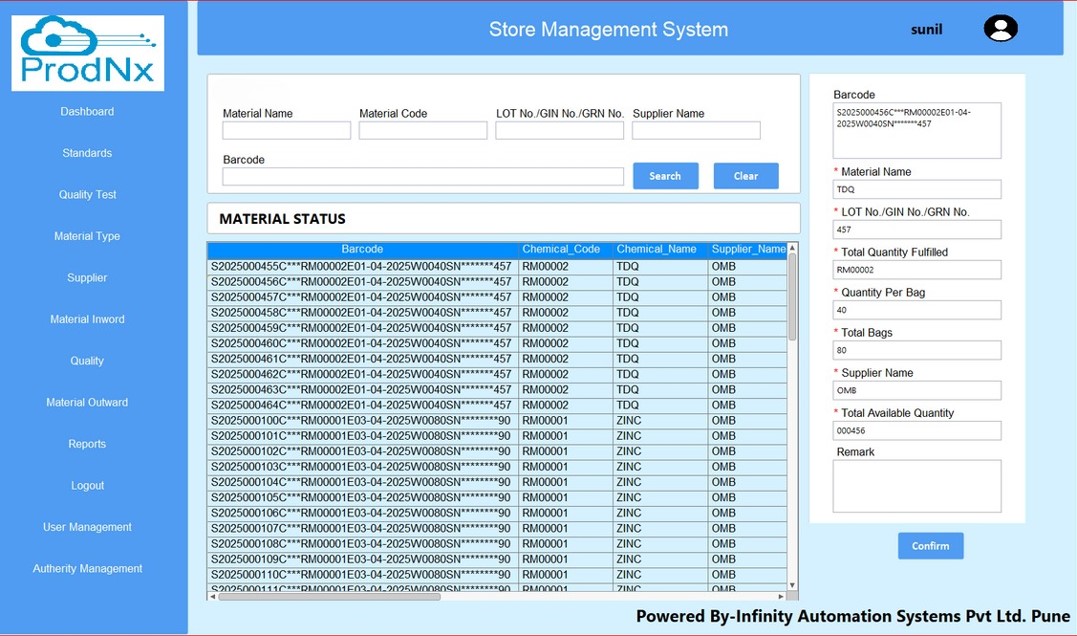Open User Management from sidebar
The image size is (1077, 636).
[x=87, y=527]
